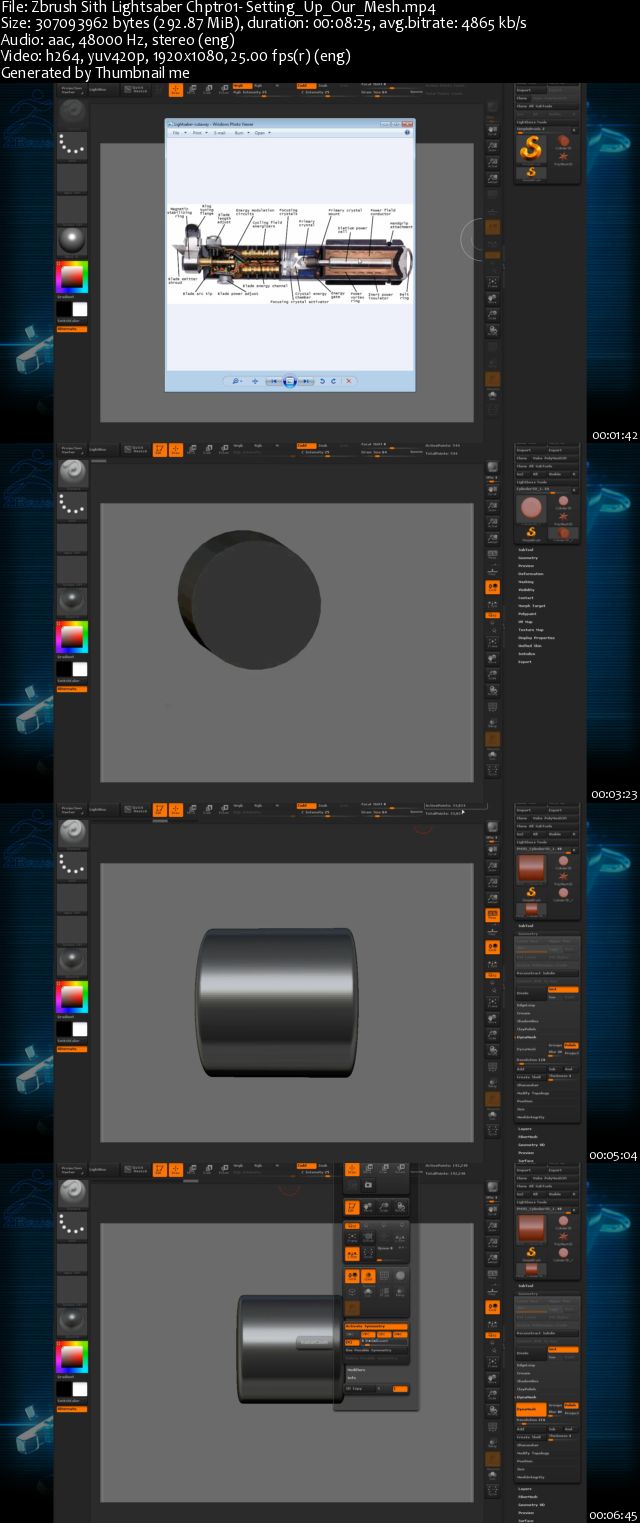Expand Display Properties section in 00:03:23 frame
Image resolution: width=640 pixels, height=1523 pixels.
coord(536,638)
